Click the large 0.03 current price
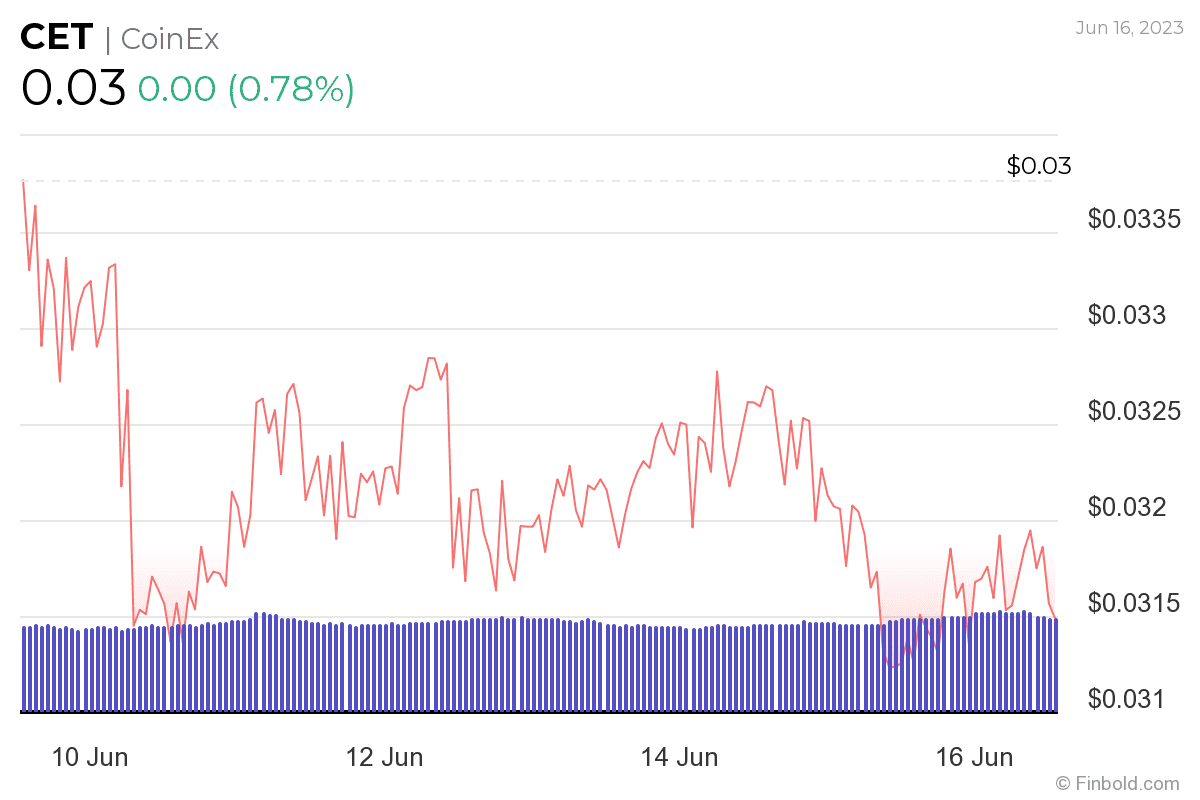 [x=73, y=89]
